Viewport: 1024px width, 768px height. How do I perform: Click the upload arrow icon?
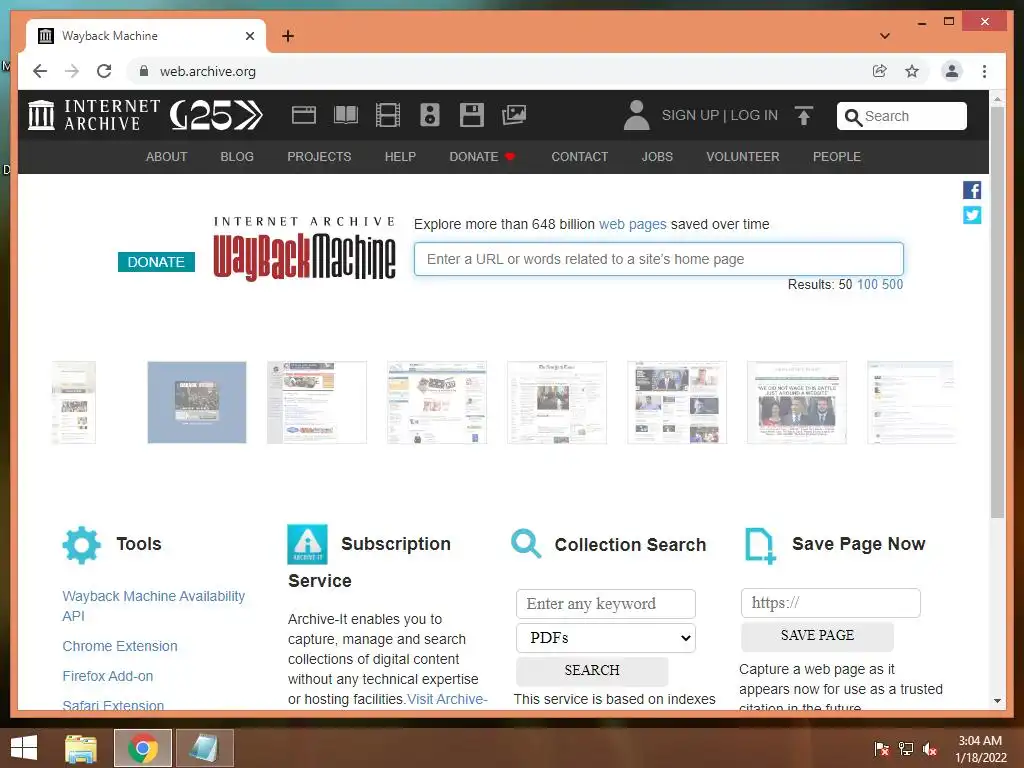(x=804, y=116)
